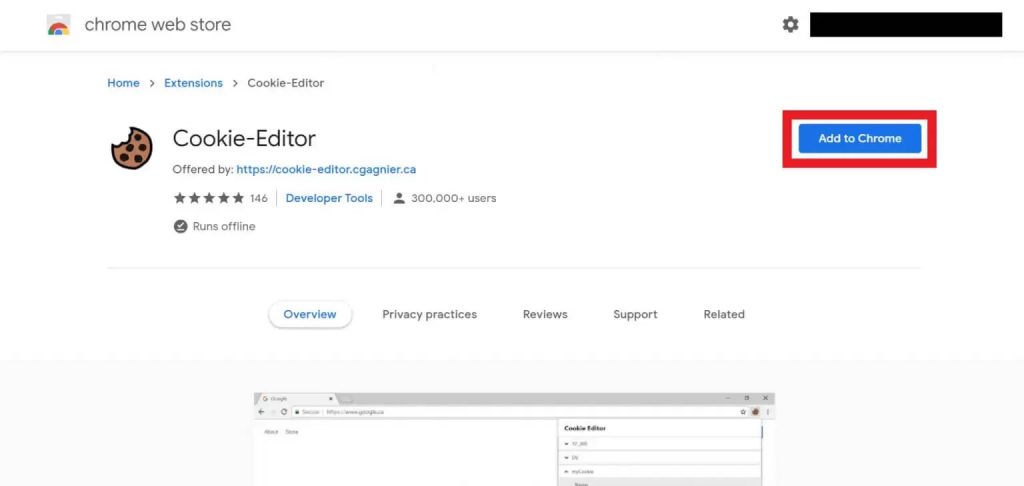The width and height of the screenshot is (1024, 486).
Task: Click the Cookie-Editor cookie icon
Action: coord(131,148)
